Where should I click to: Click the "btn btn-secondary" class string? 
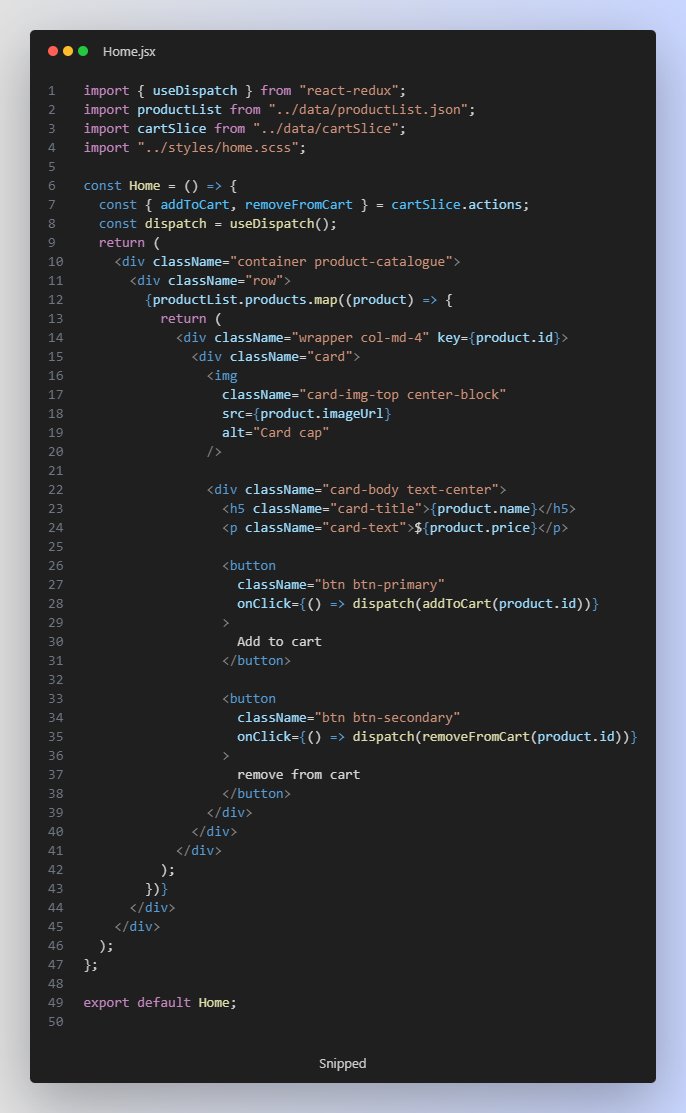pyautogui.click(x=387, y=718)
